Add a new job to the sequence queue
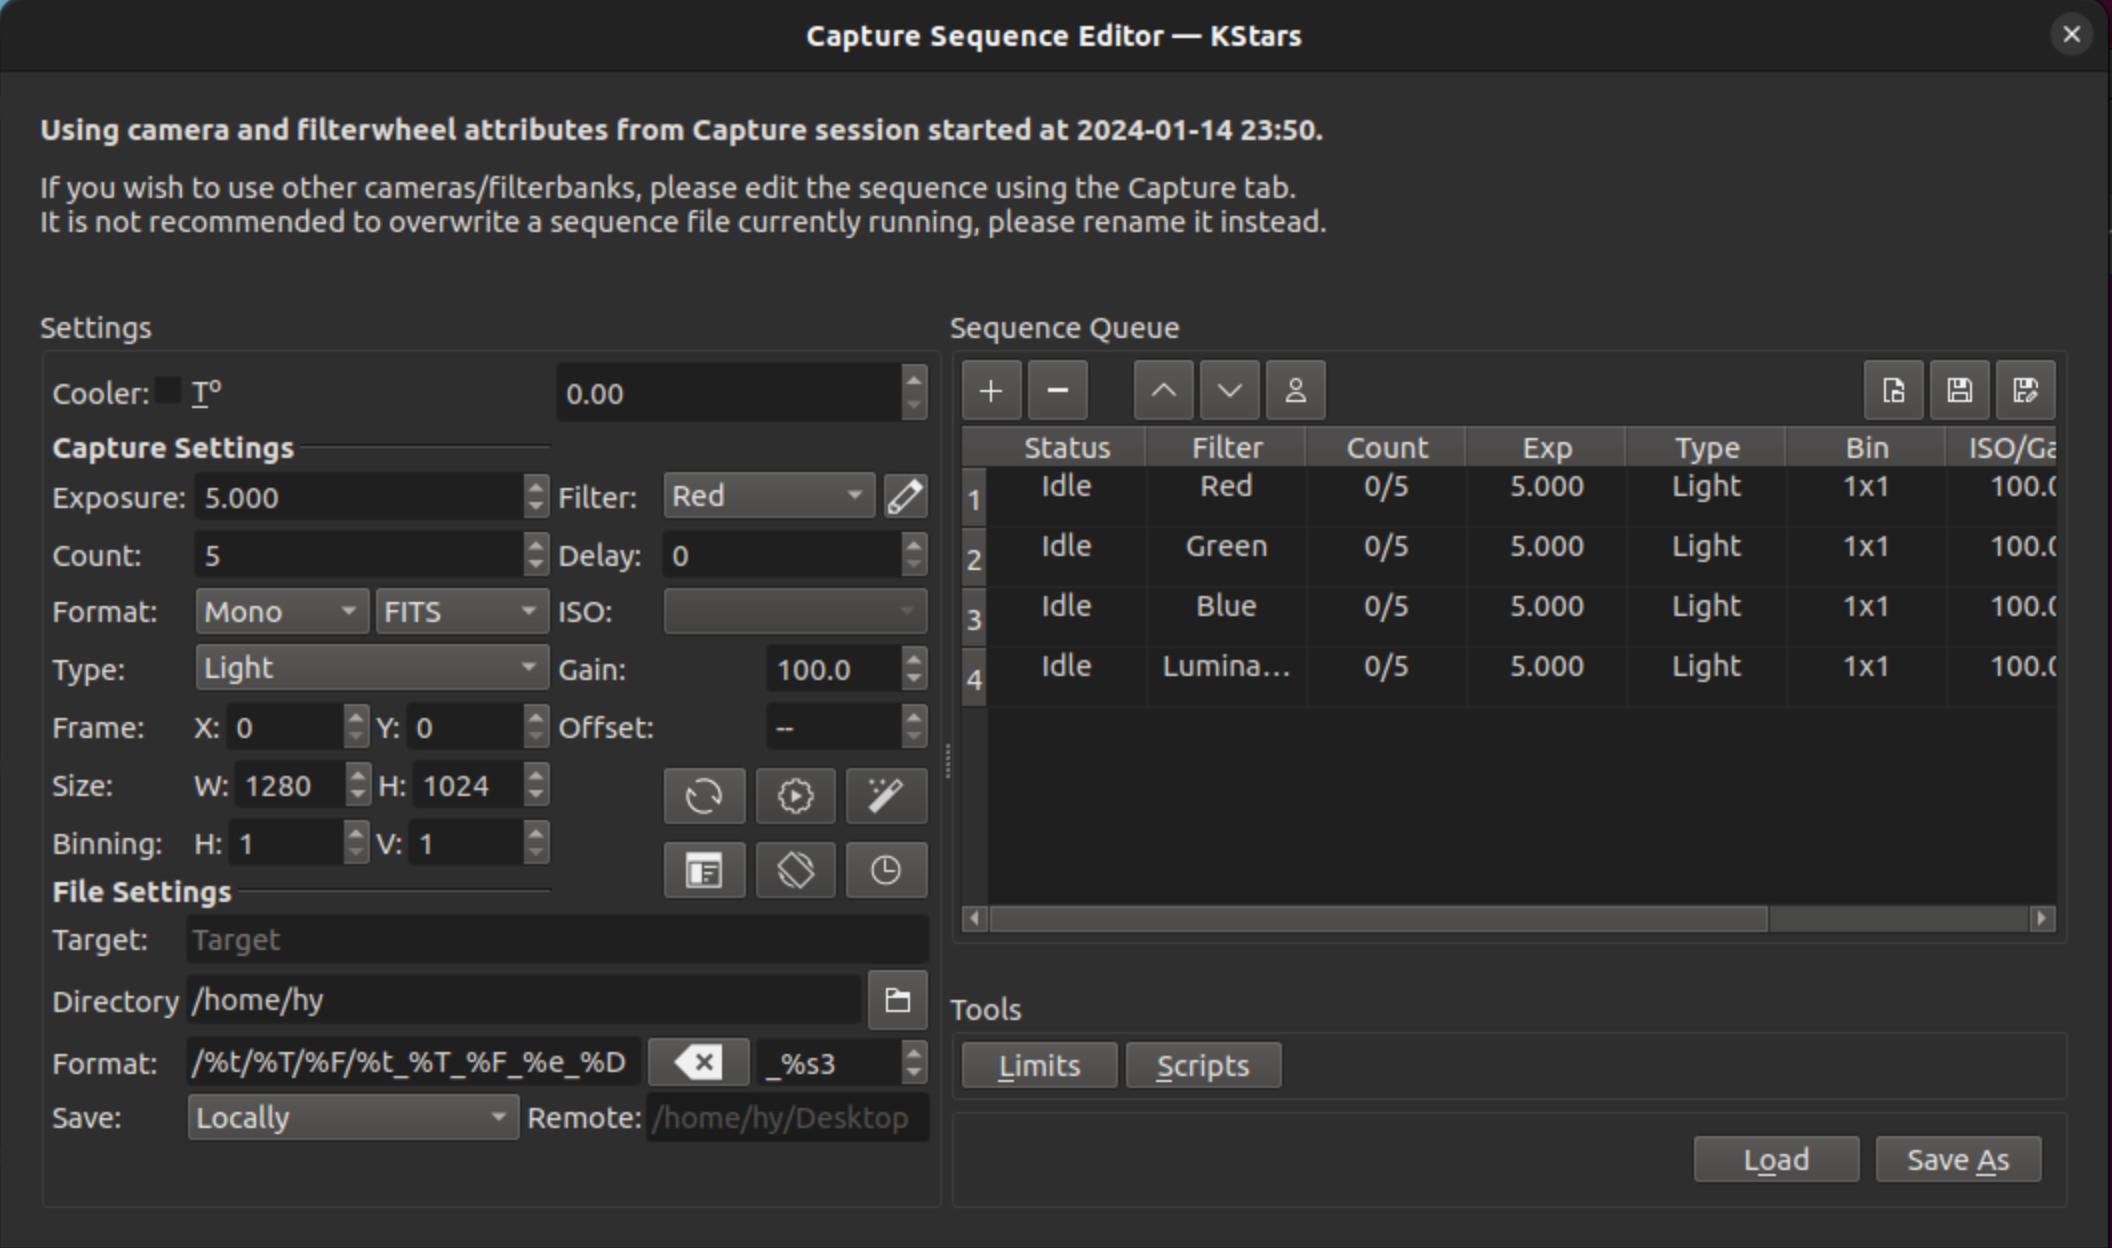This screenshot has width=2112, height=1248. click(991, 390)
